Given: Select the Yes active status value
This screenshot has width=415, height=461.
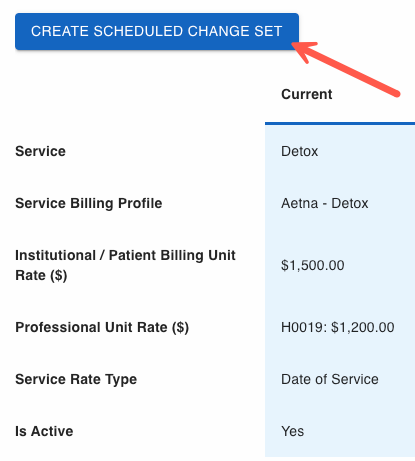Looking at the screenshot, I should [x=292, y=431].
